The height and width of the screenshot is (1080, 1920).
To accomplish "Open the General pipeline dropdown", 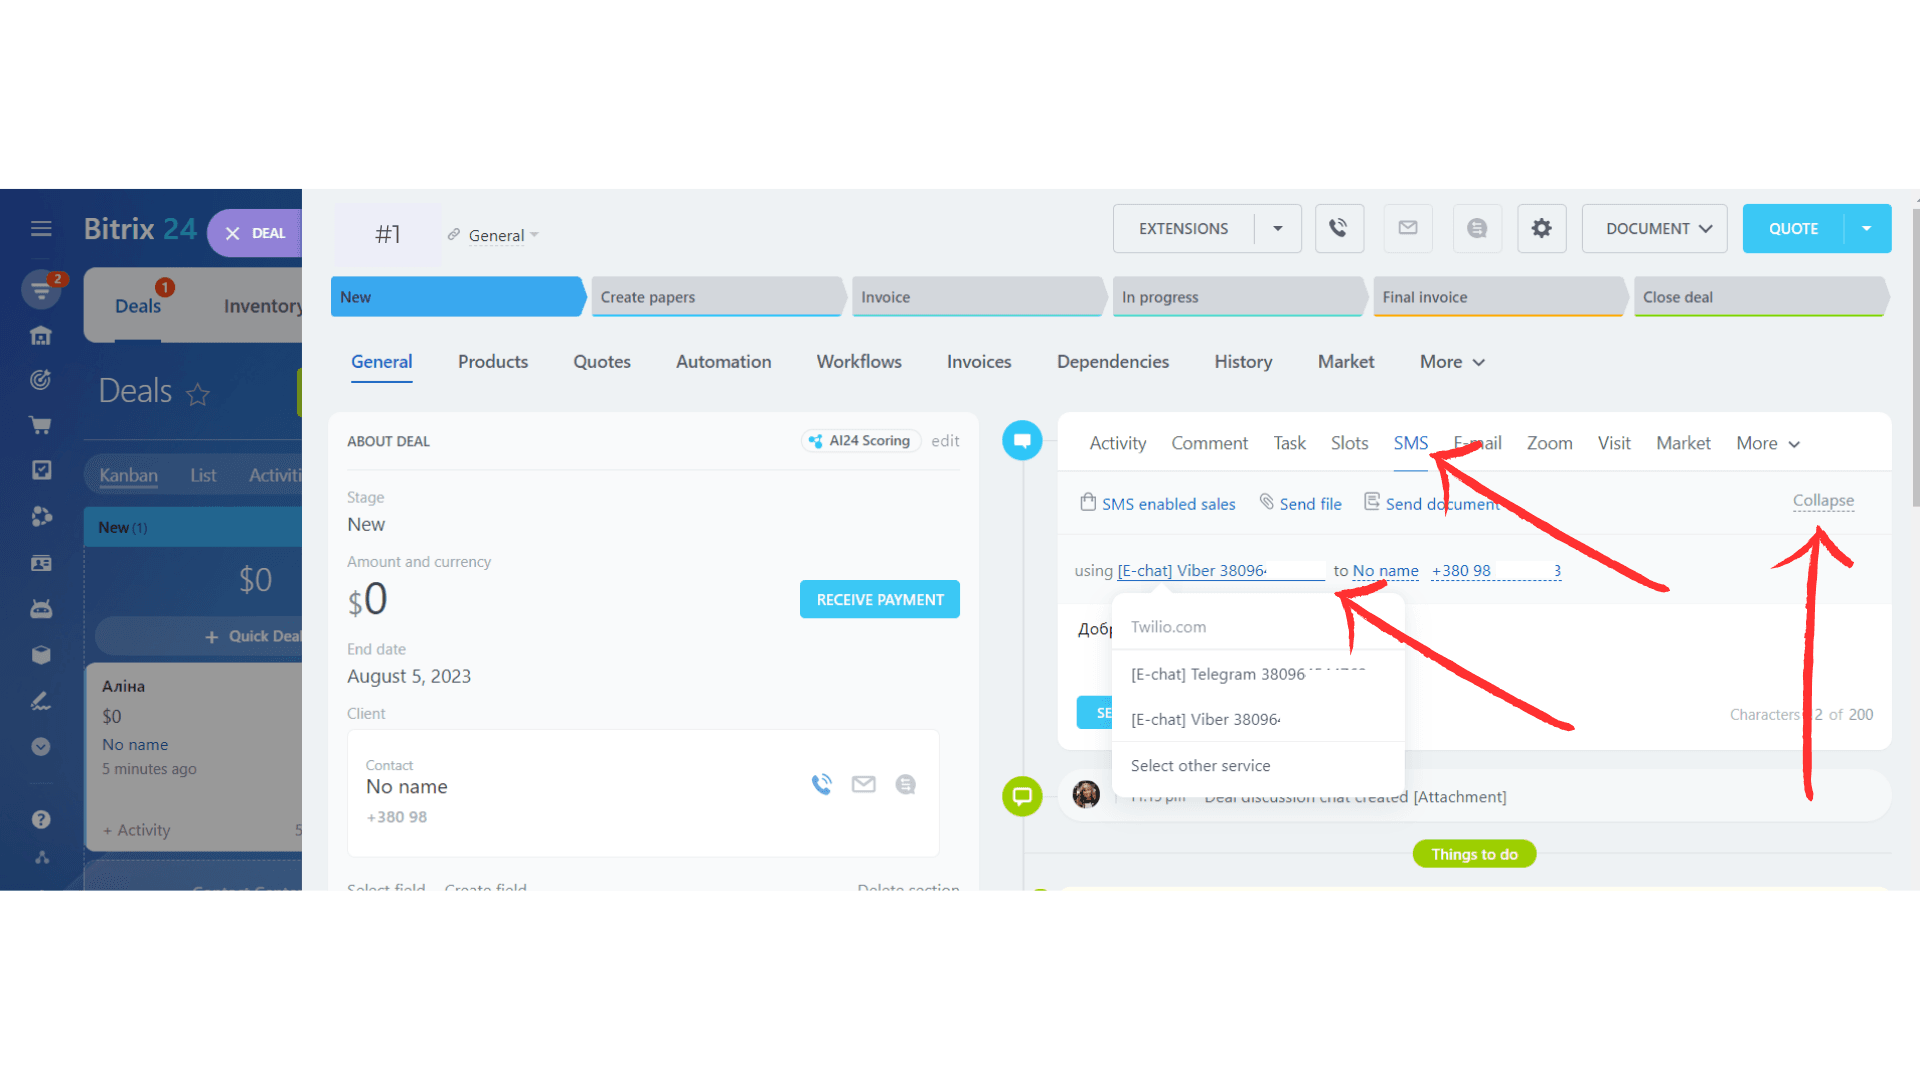I will click(504, 236).
